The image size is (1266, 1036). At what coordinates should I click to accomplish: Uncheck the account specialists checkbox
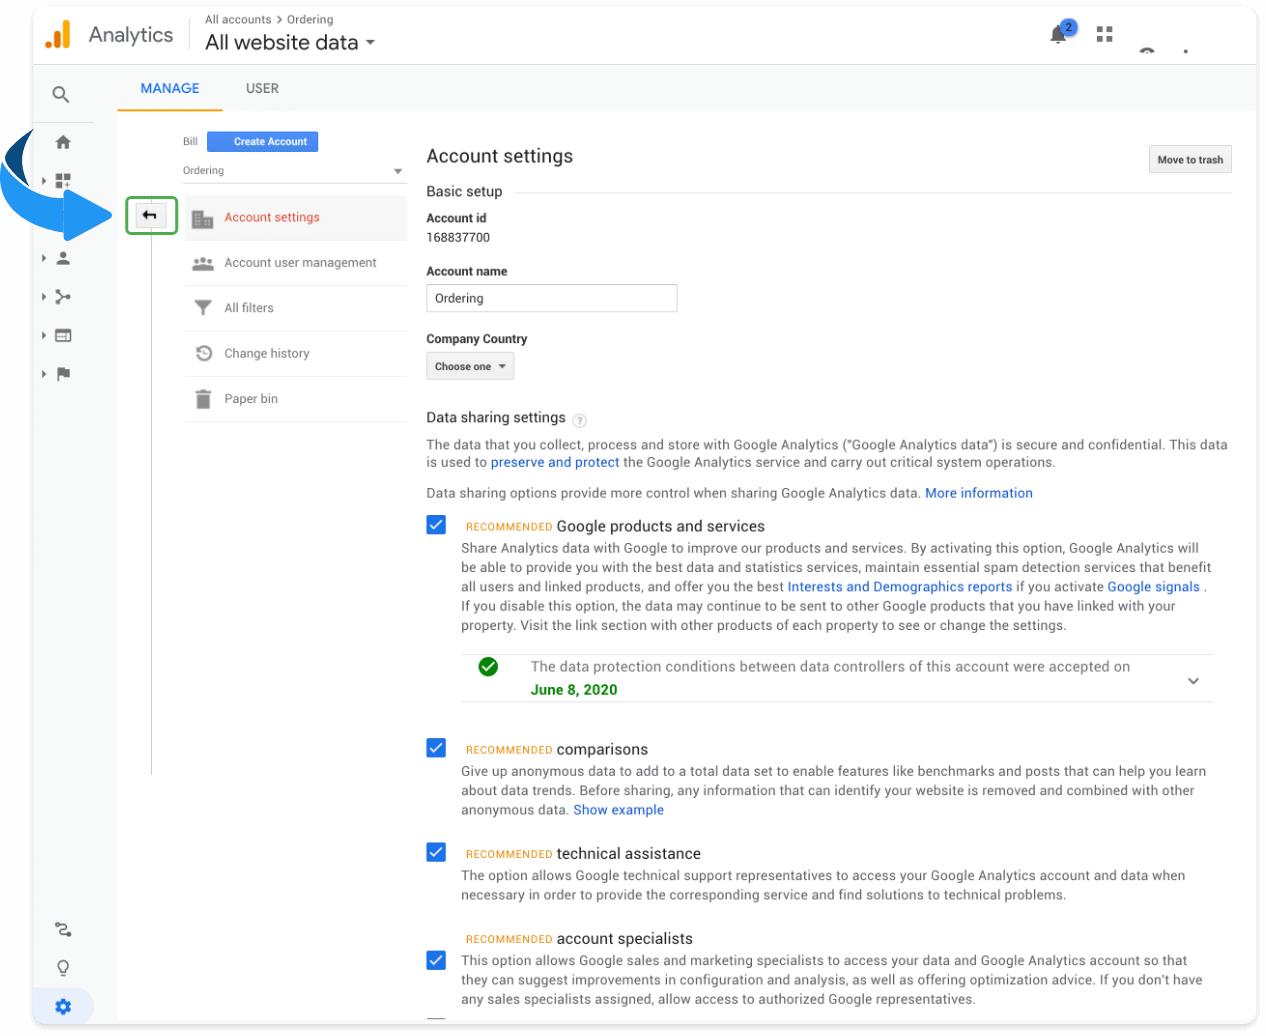[436, 960]
